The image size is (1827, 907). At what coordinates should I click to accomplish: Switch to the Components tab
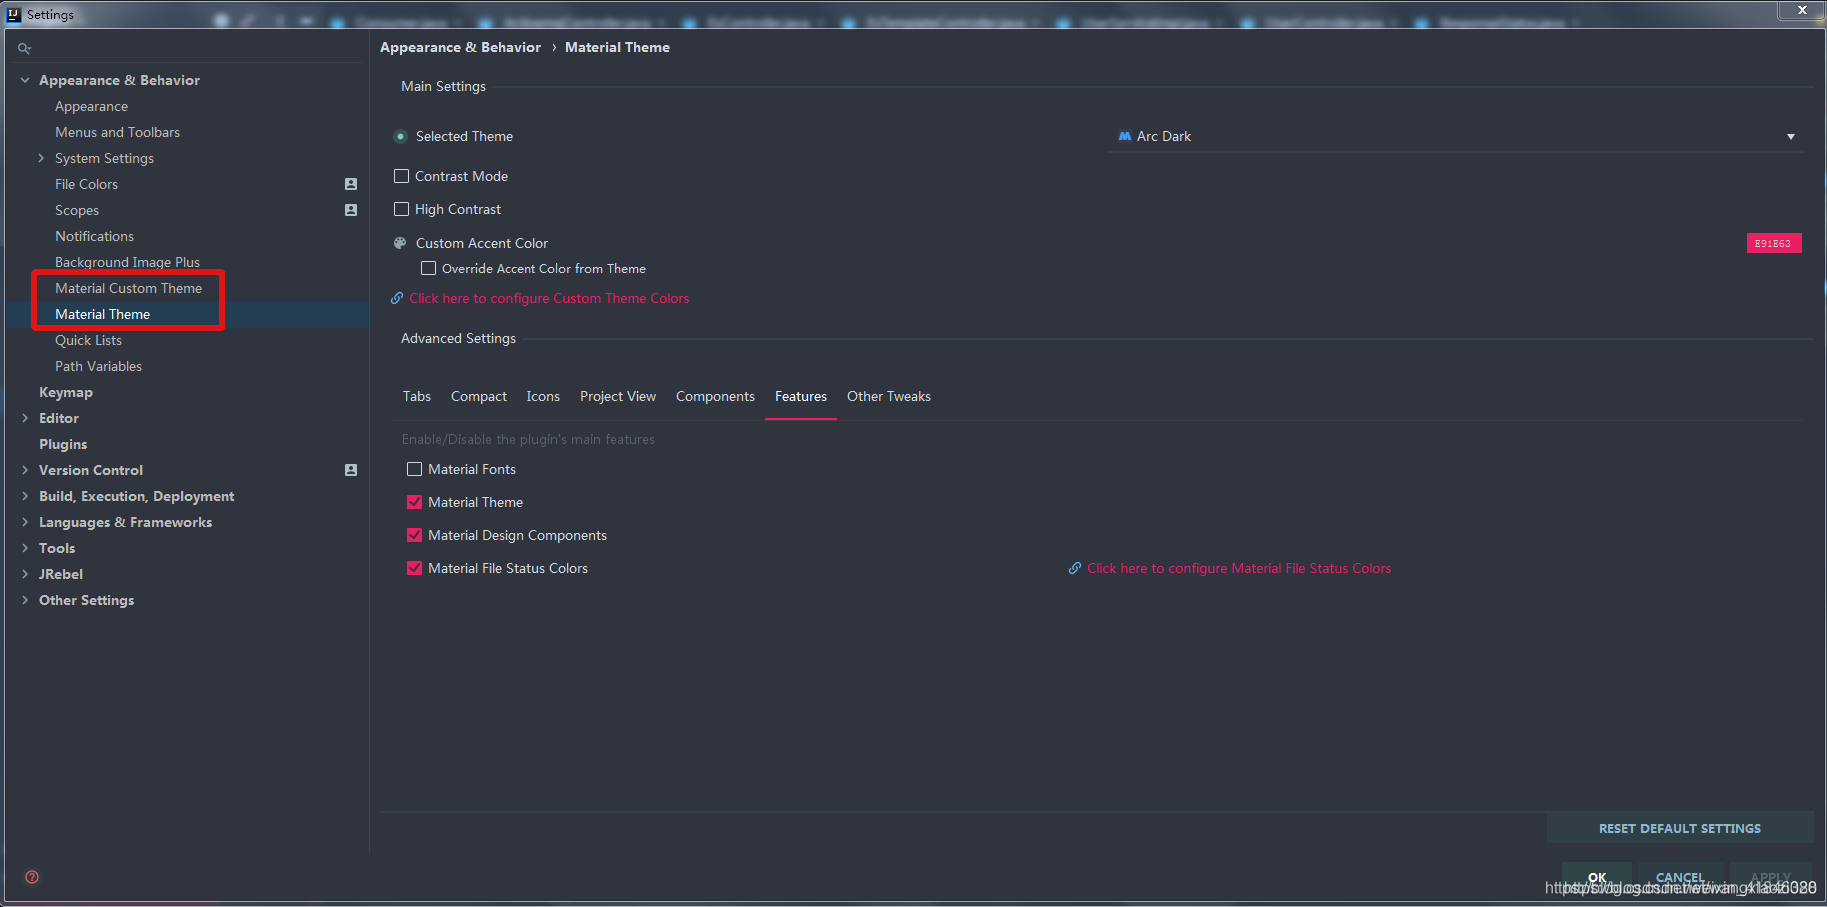coord(715,396)
